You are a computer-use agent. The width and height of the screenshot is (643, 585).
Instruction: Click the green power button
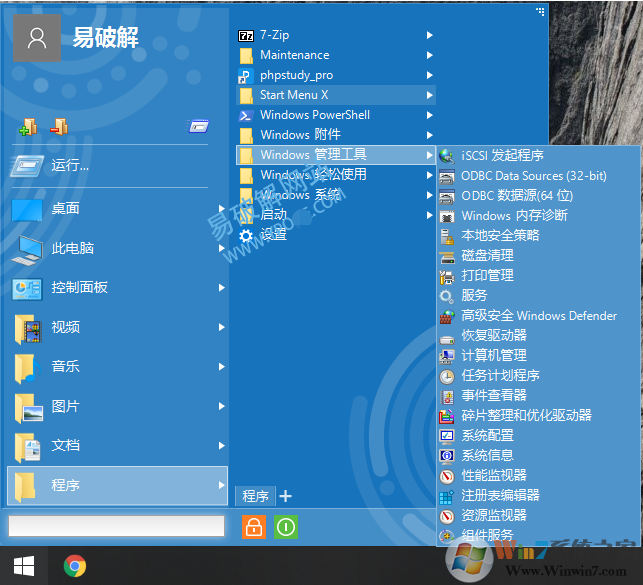pos(286,527)
